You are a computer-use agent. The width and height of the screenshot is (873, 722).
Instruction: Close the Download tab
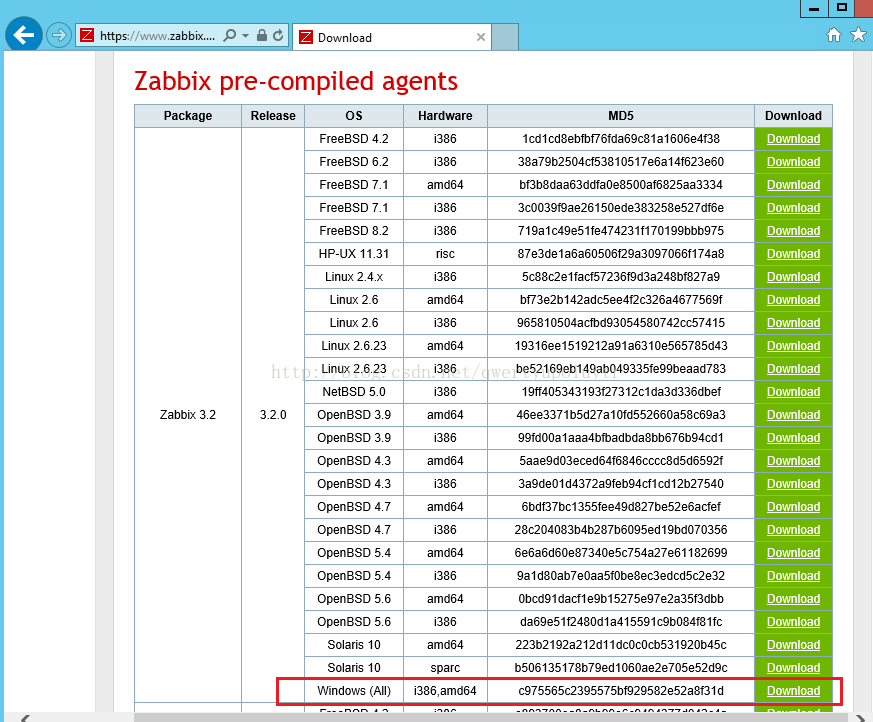(481, 37)
